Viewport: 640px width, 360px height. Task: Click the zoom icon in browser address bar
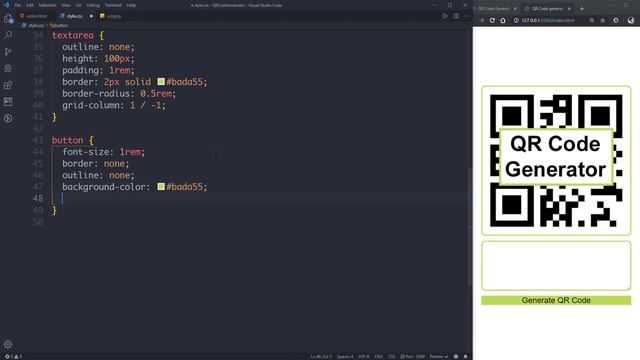(591, 20)
